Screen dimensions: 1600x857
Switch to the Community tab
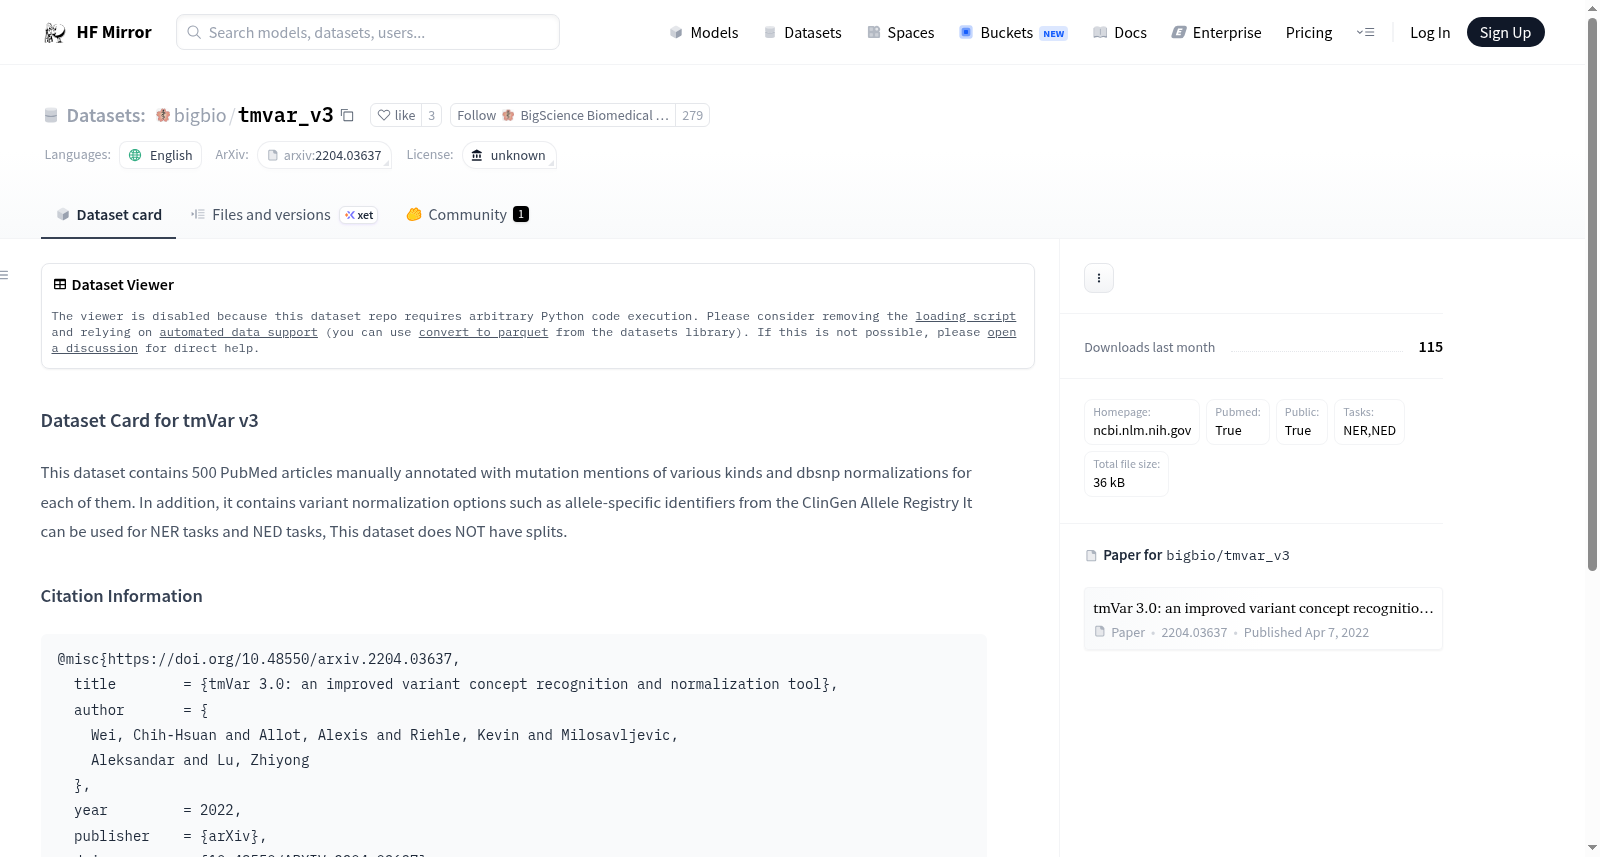coord(467,215)
